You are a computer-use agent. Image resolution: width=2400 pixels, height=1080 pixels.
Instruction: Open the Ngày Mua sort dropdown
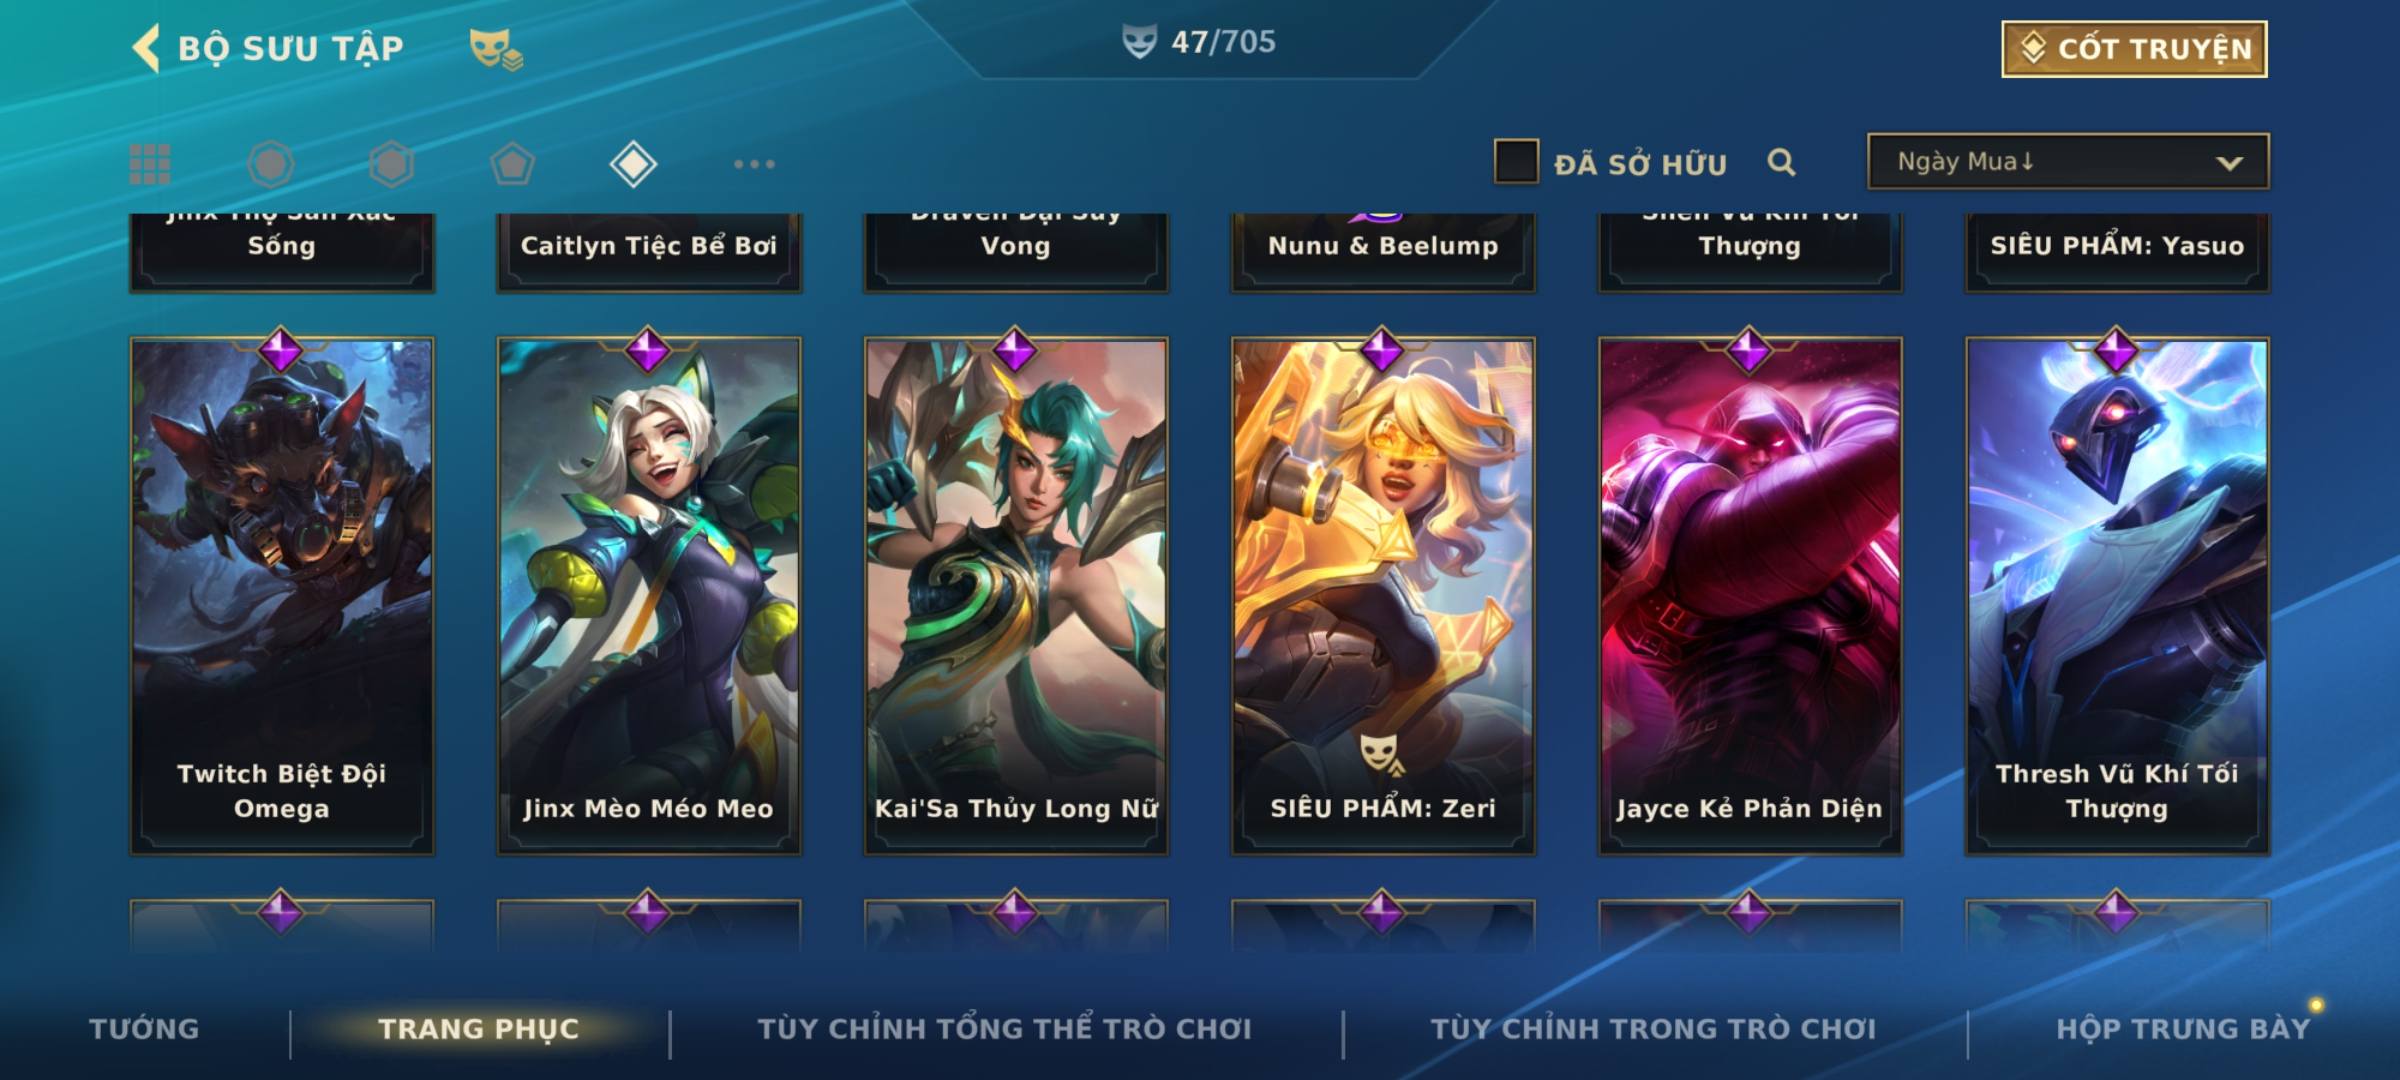2068,161
